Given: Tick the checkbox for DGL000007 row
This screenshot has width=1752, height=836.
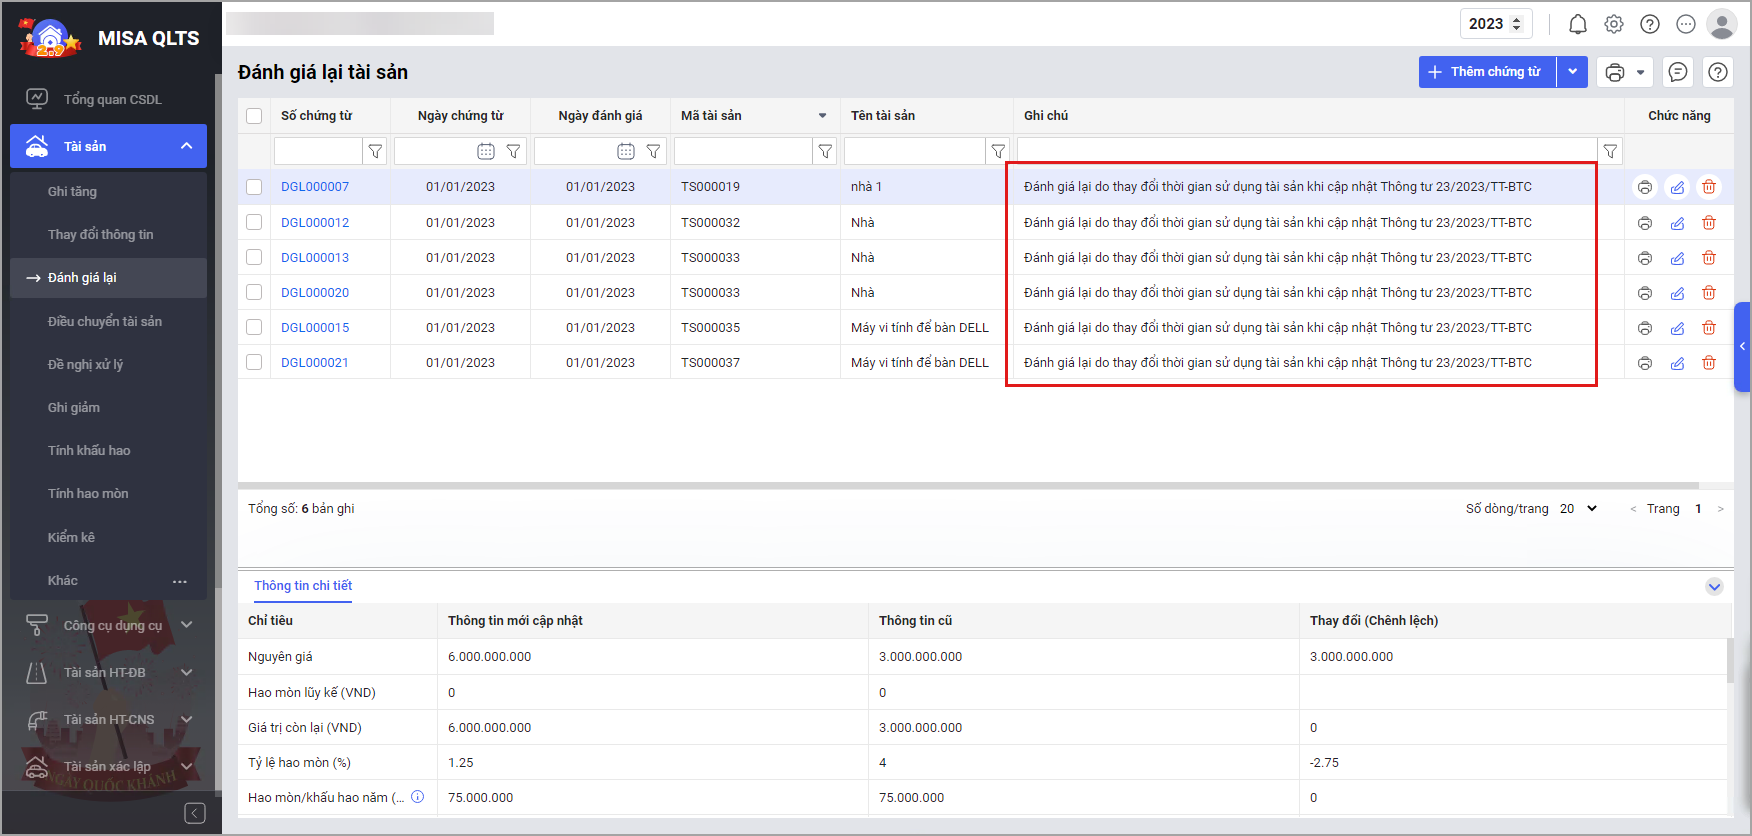Looking at the screenshot, I should pos(254,187).
